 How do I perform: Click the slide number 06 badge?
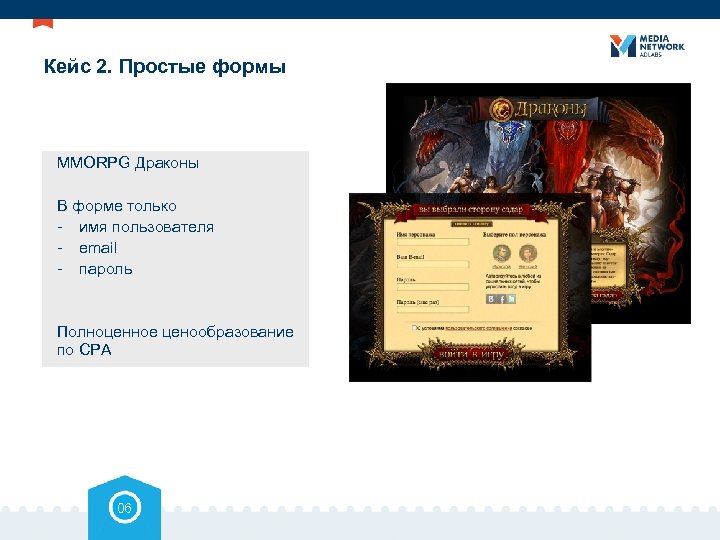tap(124, 507)
